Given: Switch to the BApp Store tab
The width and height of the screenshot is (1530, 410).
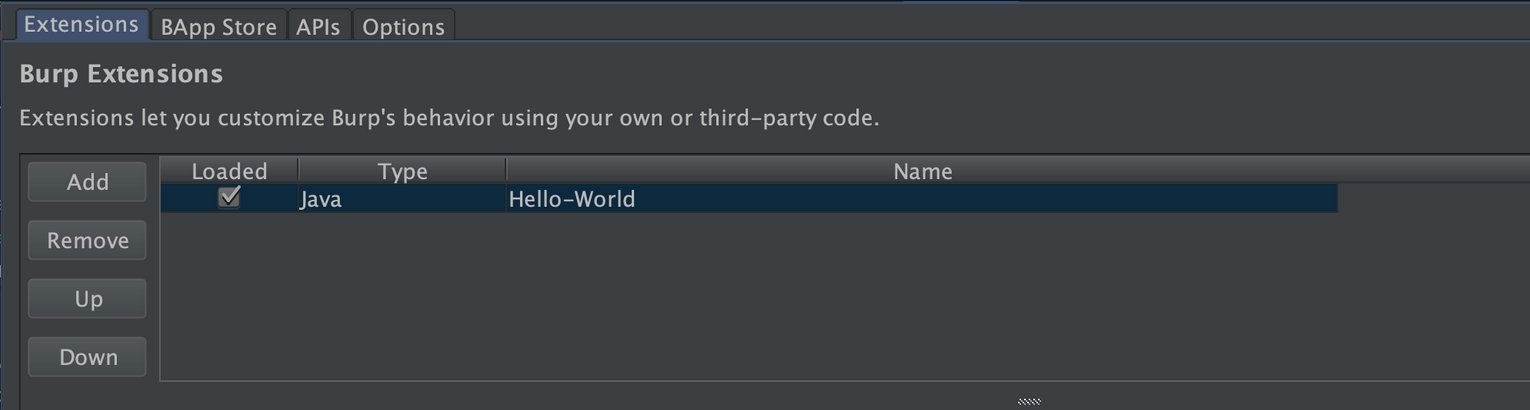Looking at the screenshot, I should 218,27.
